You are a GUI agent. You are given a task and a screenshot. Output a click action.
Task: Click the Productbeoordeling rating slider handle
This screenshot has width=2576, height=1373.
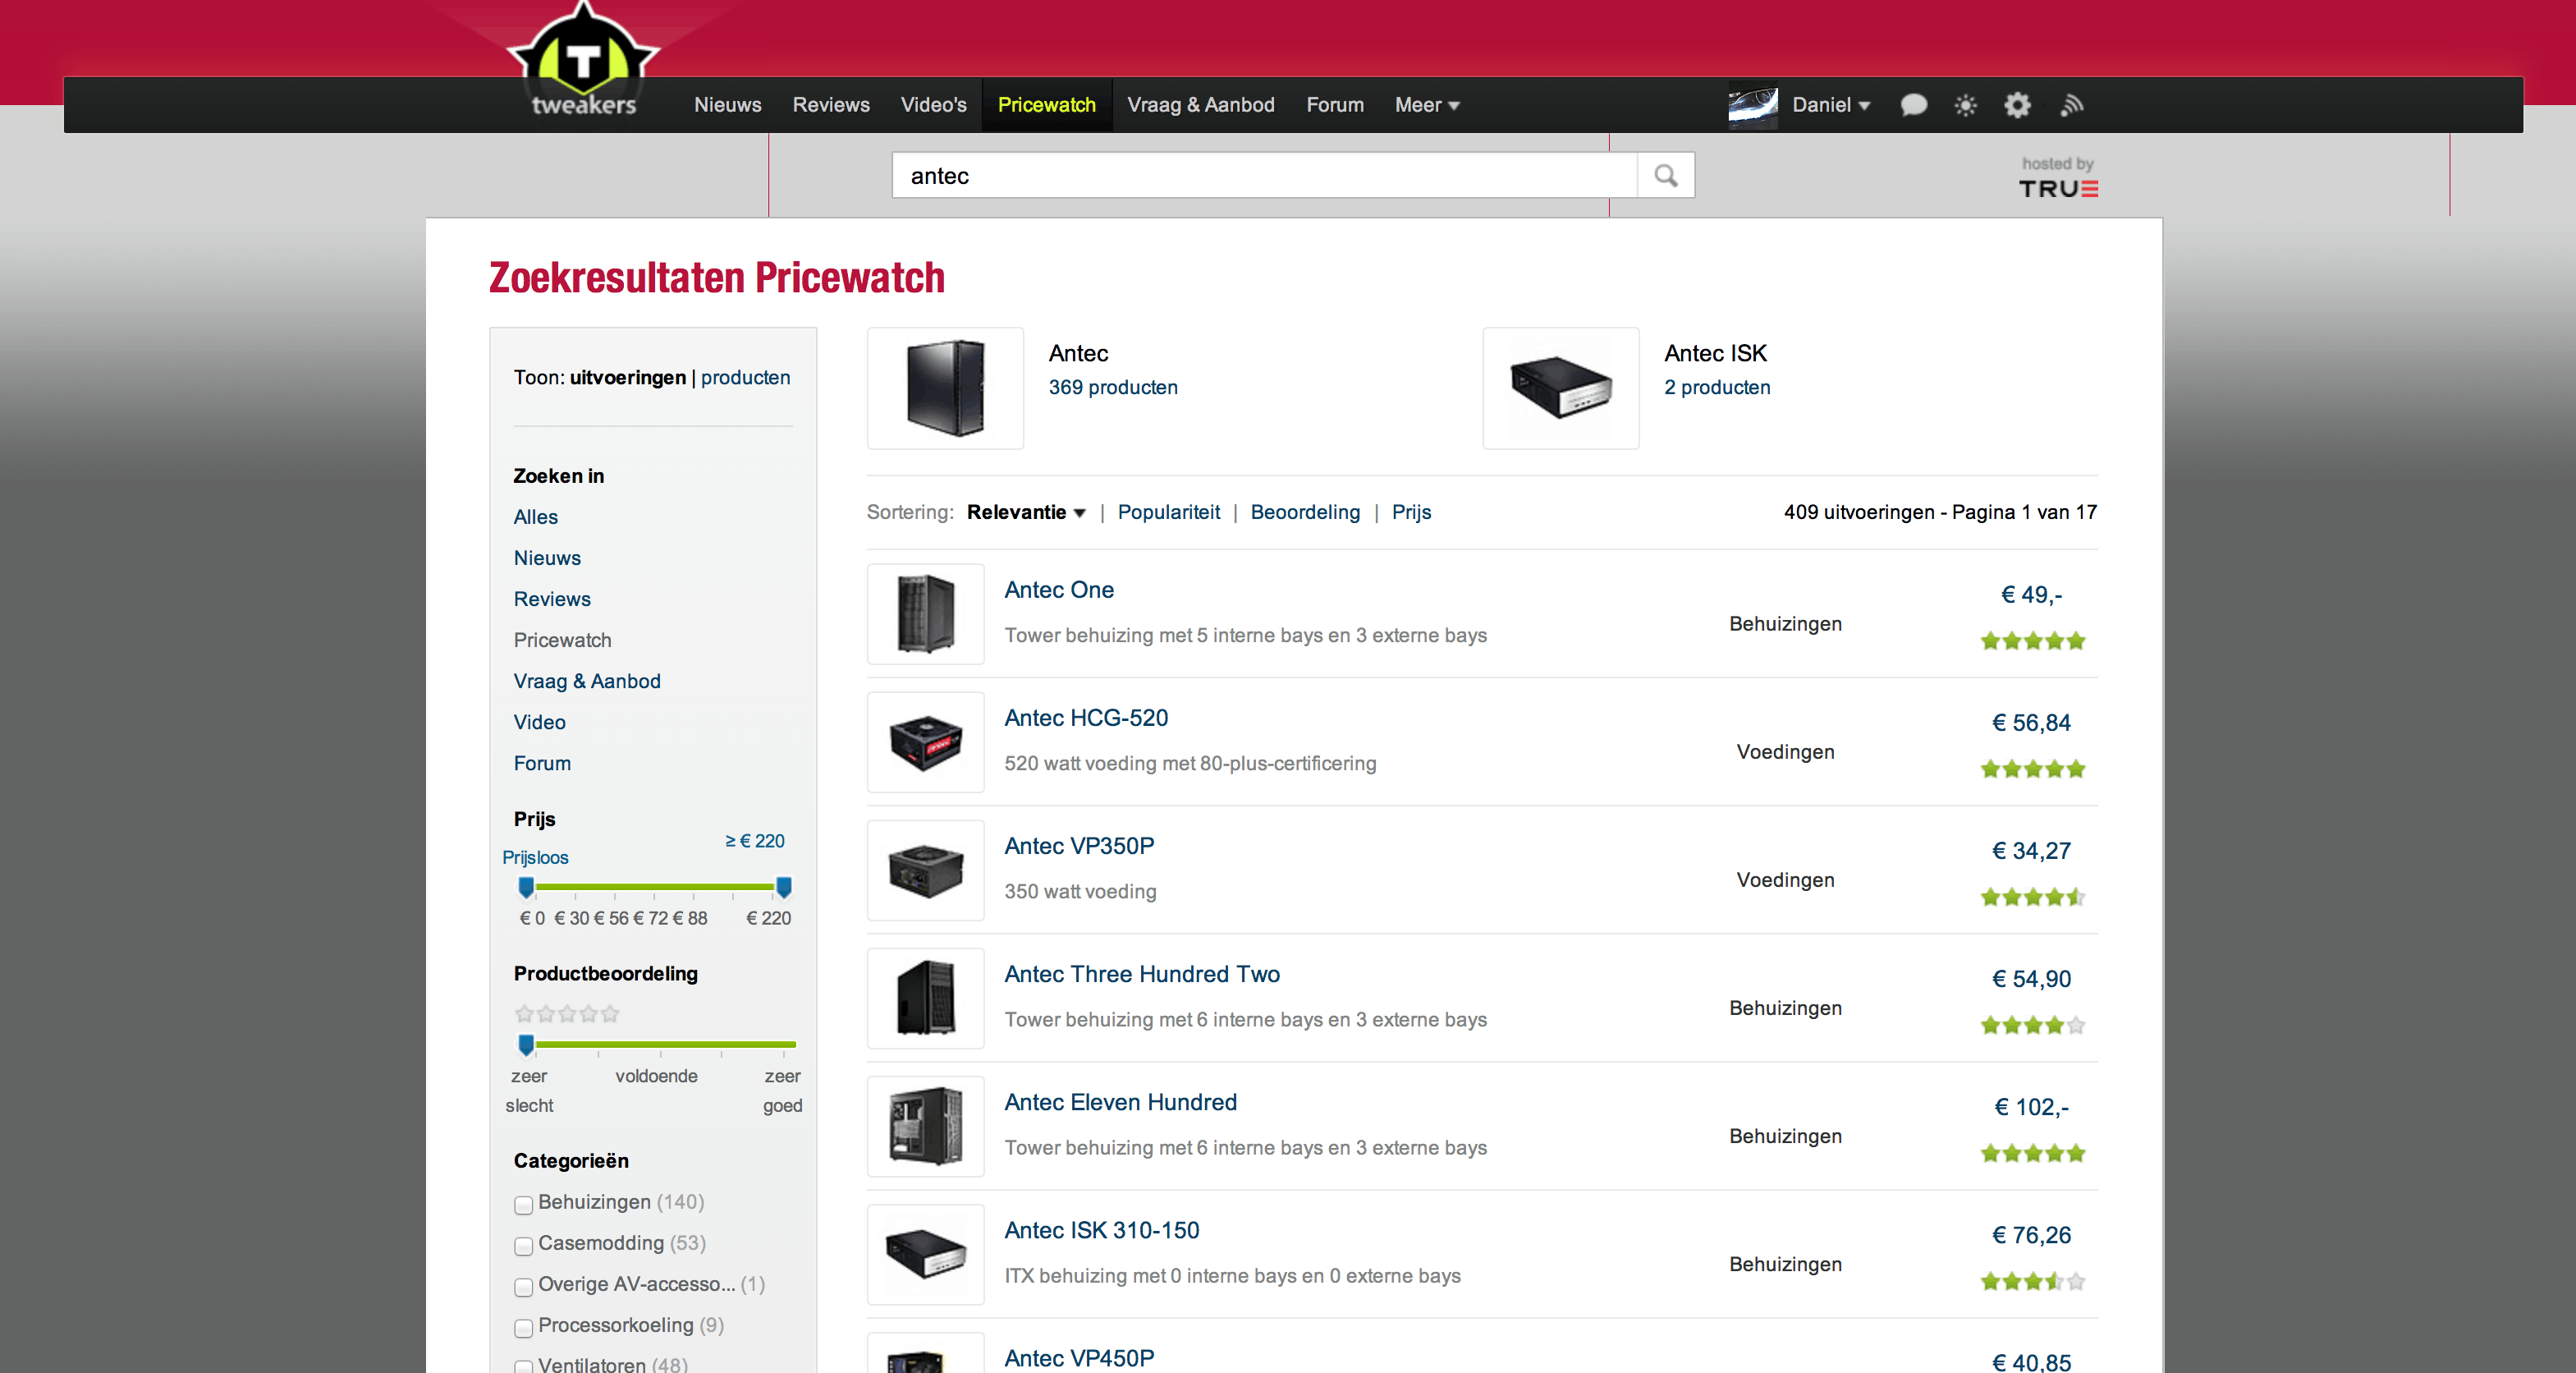[526, 1045]
